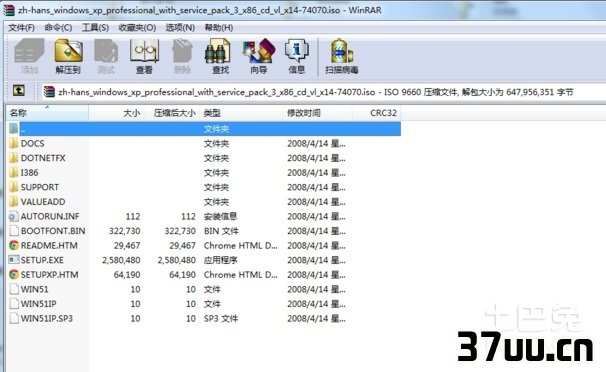This screenshot has height=372, width=606.
Task: Select the DOCS folder name
Action: [32, 144]
